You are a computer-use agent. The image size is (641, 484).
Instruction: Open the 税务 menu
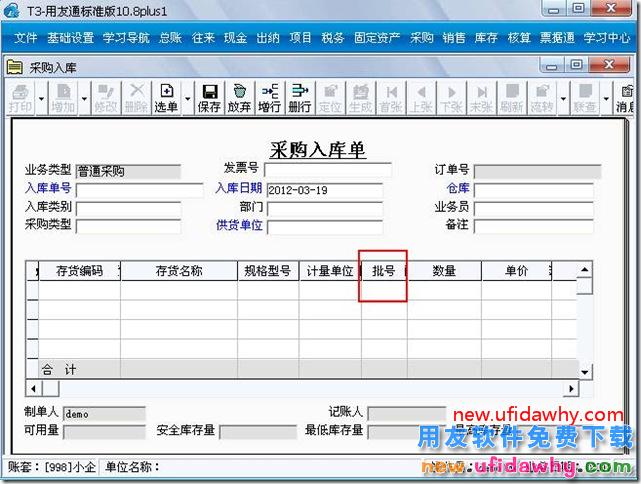(x=333, y=38)
